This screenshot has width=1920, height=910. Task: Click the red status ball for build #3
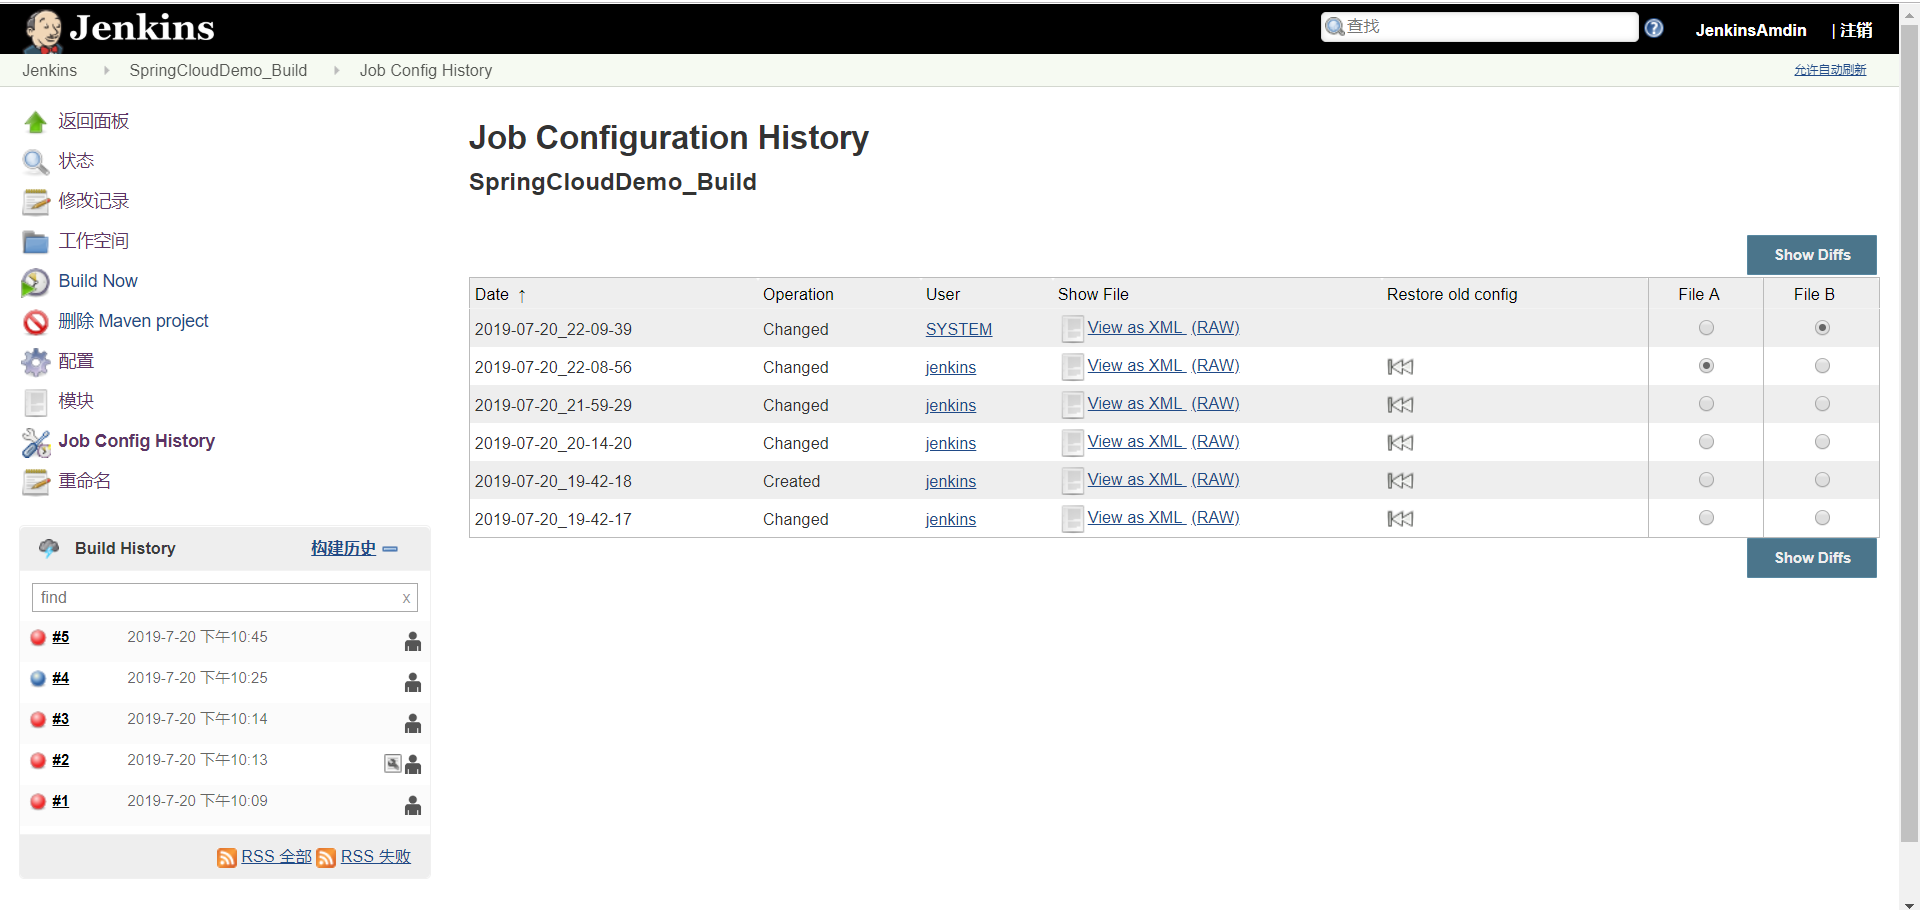tap(38, 719)
